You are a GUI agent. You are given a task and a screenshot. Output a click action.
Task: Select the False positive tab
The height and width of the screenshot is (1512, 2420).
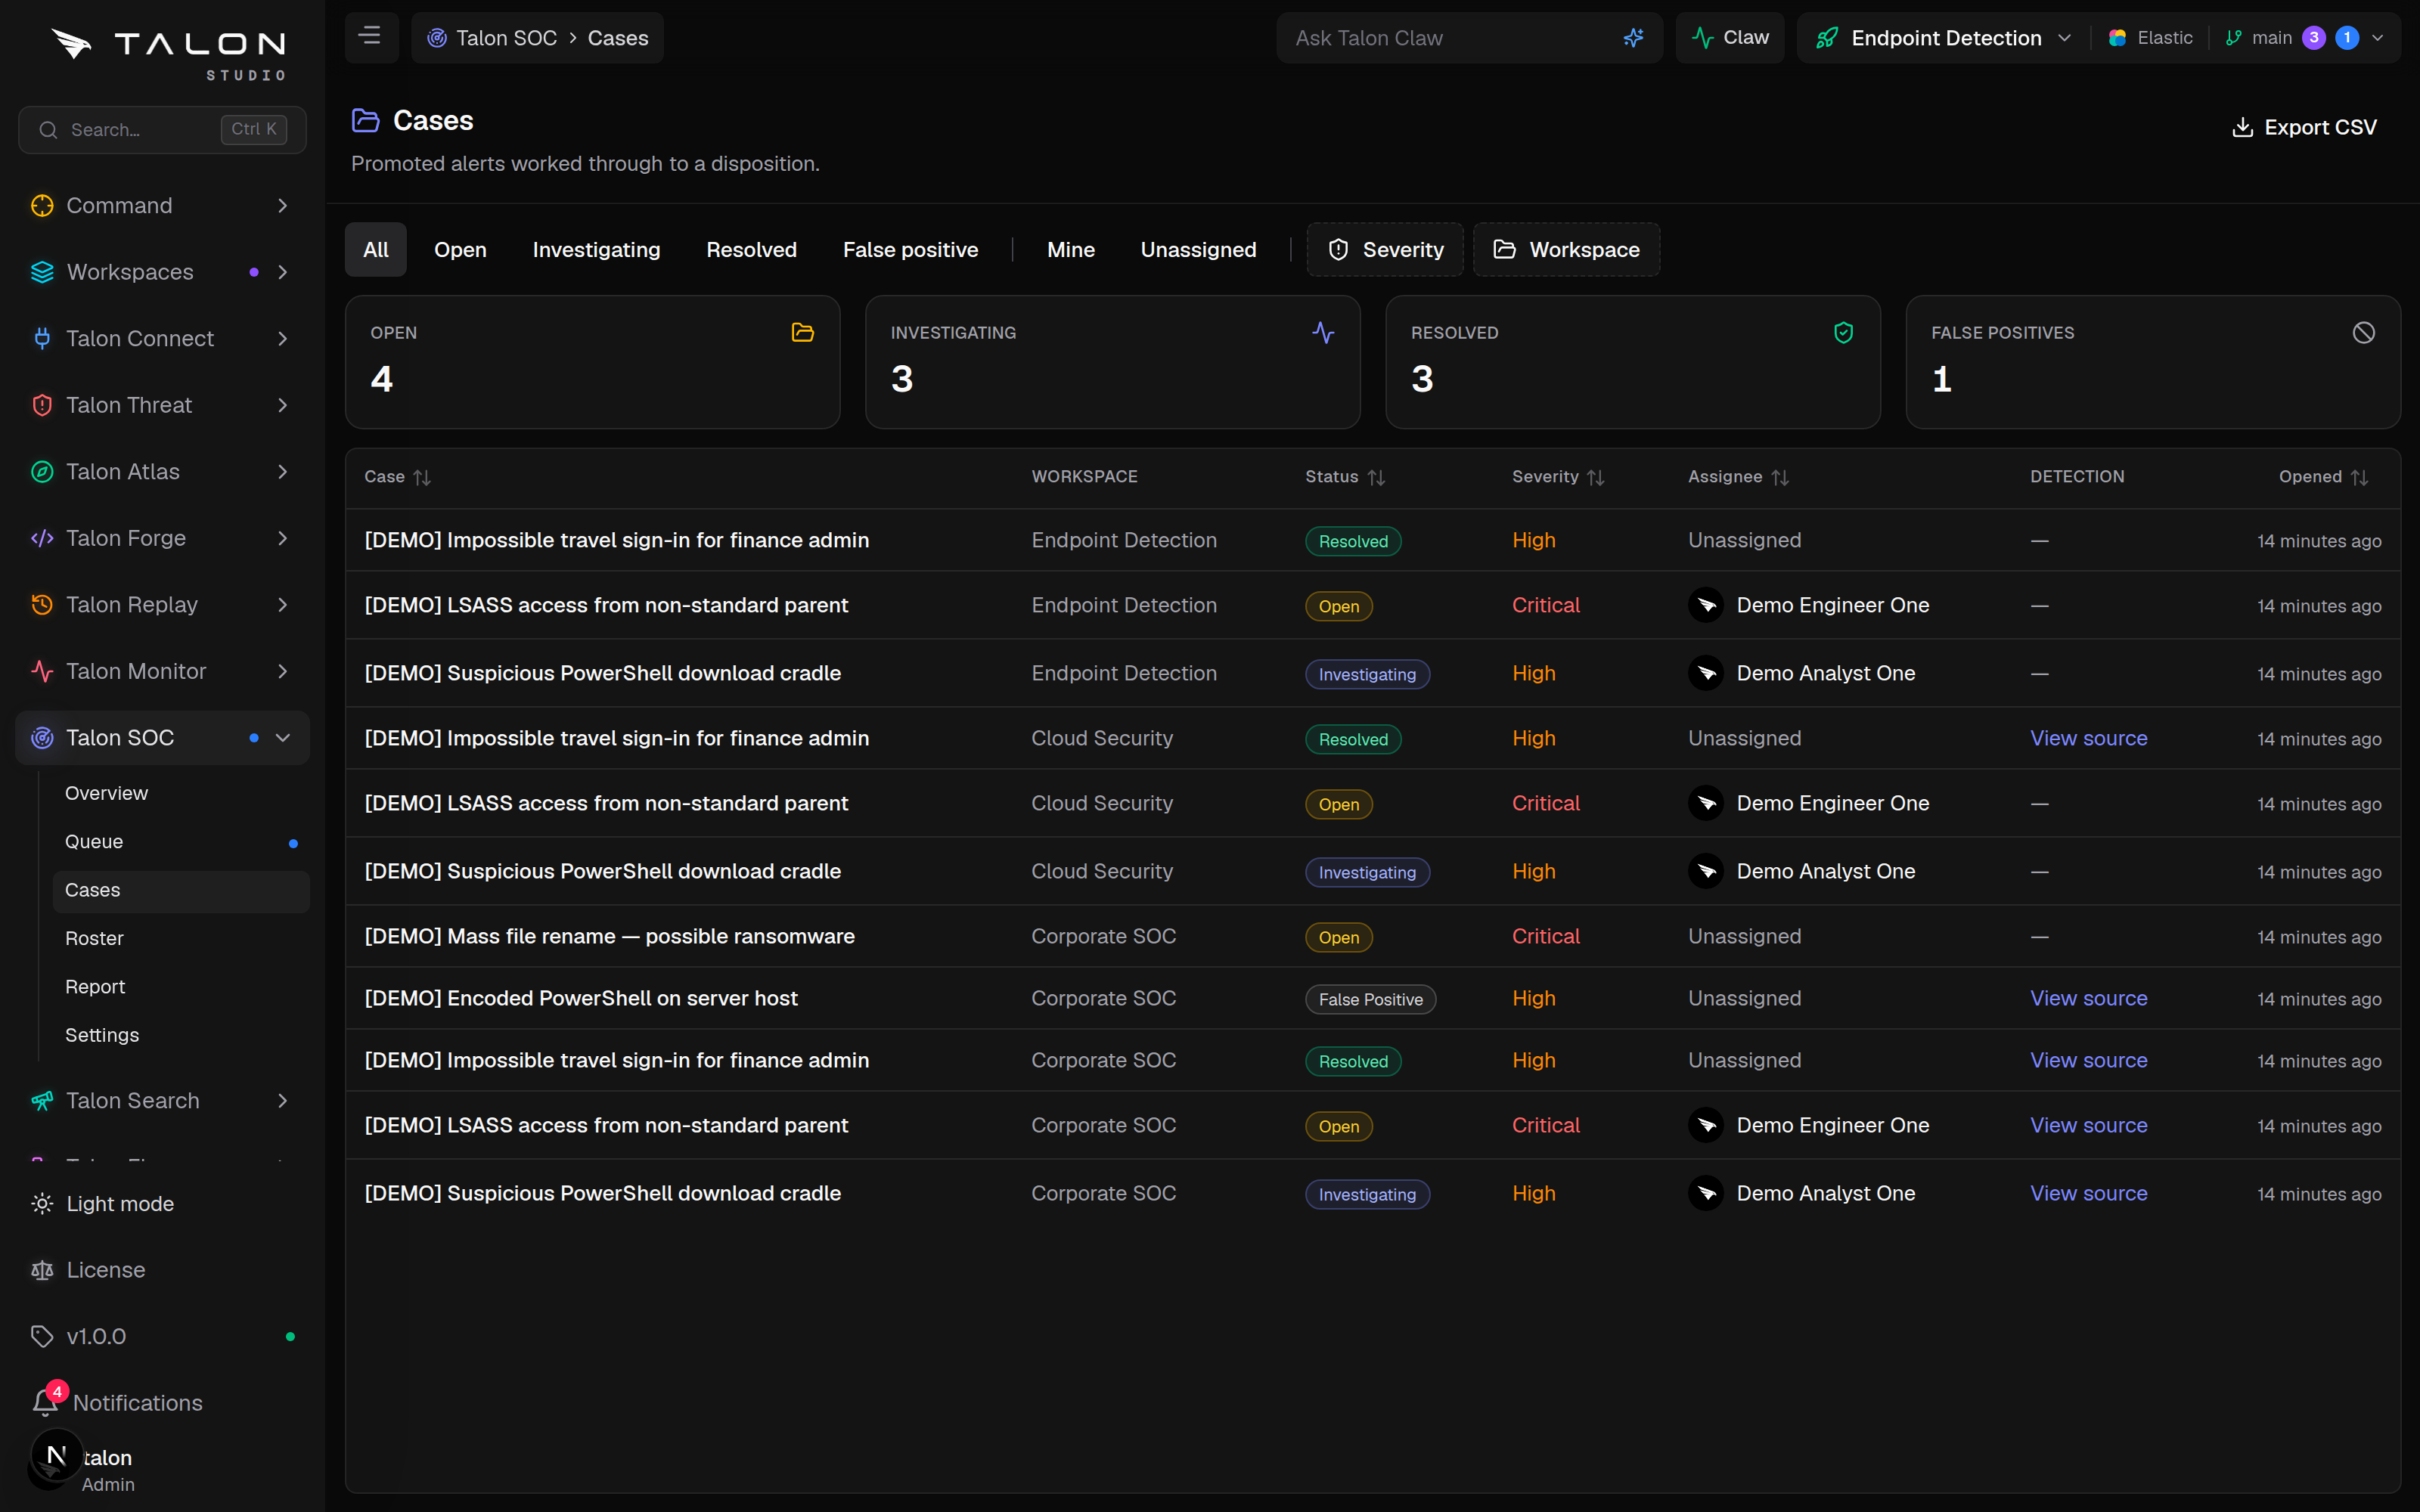tap(910, 249)
